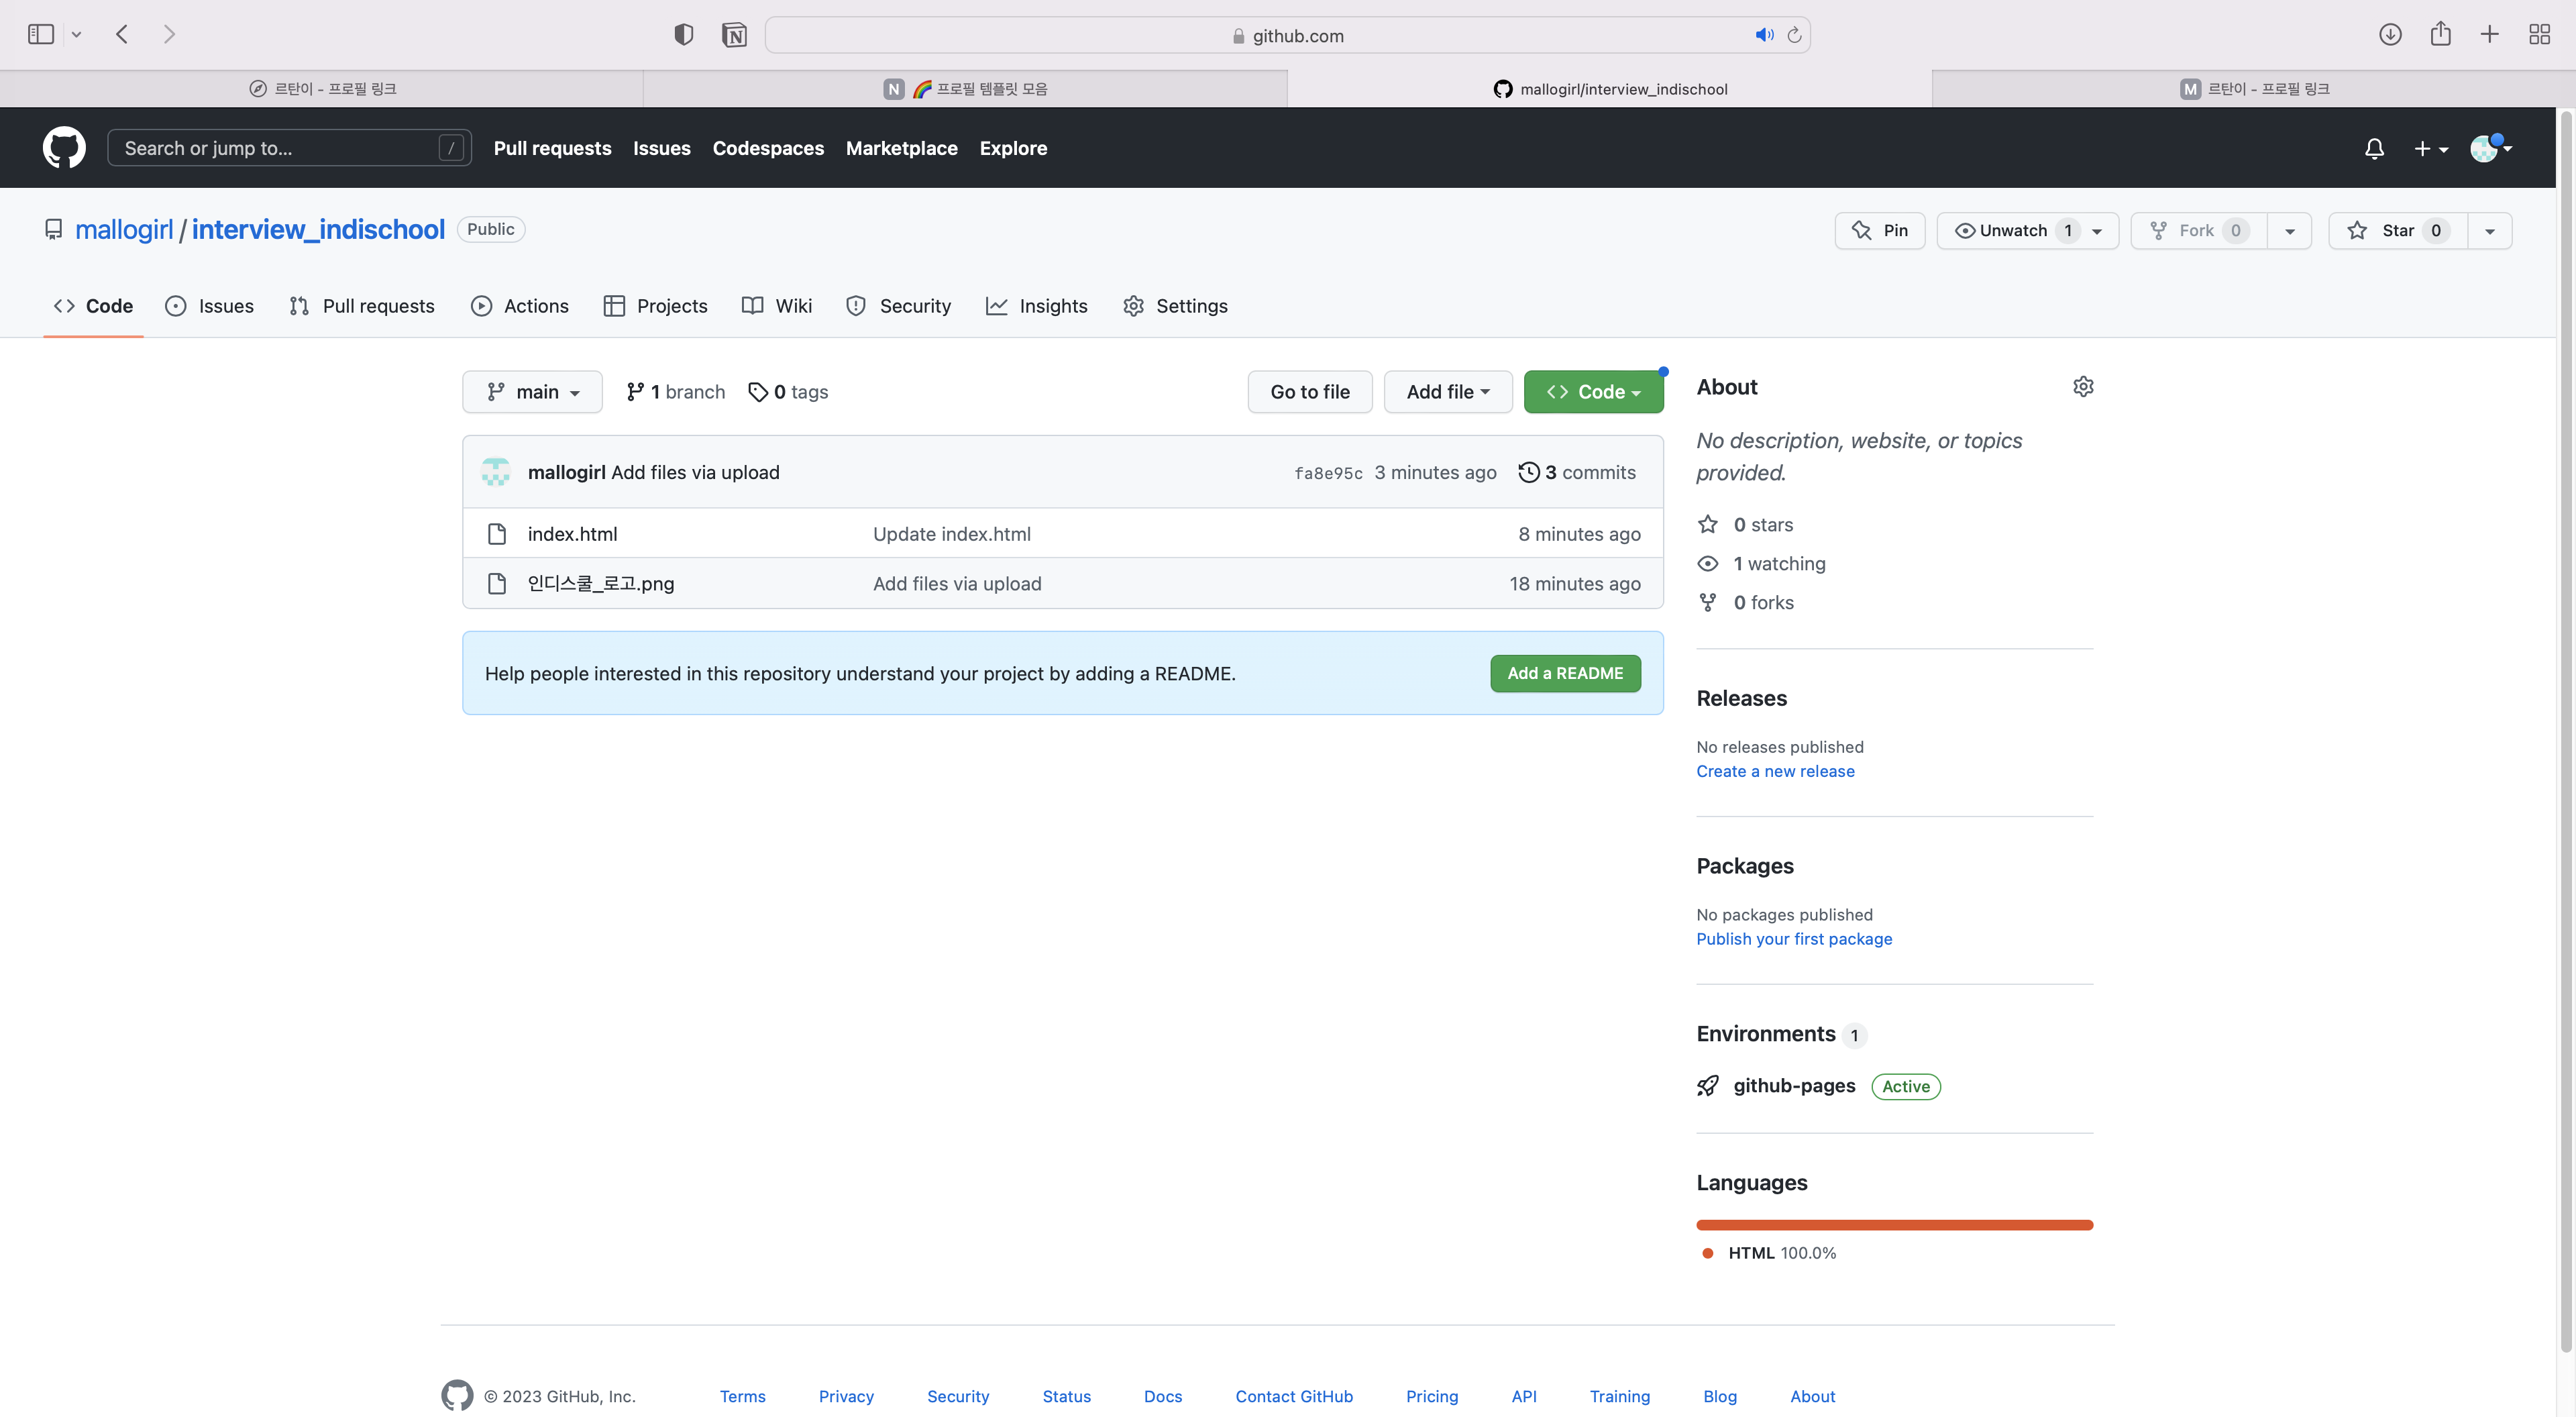Open the fa8e95c commit hash

pyautogui.click(x=1328, y=473)
